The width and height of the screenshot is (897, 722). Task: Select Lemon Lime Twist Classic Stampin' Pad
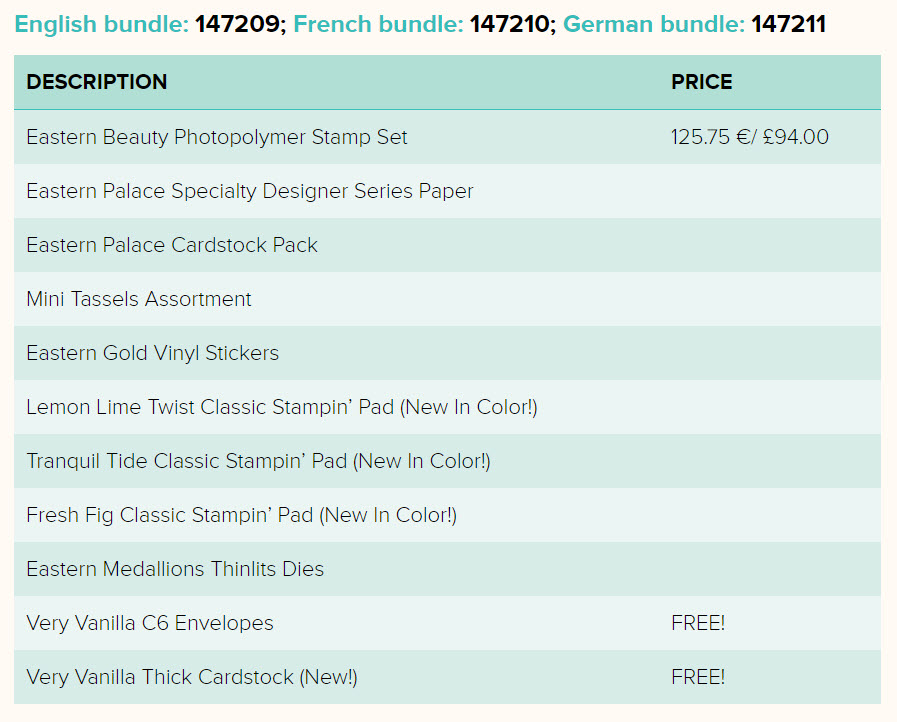[x=282, y=407]
